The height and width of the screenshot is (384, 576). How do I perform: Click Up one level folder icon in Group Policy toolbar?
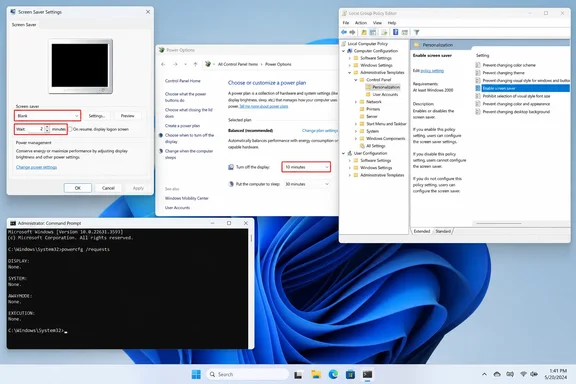(364, 32)
